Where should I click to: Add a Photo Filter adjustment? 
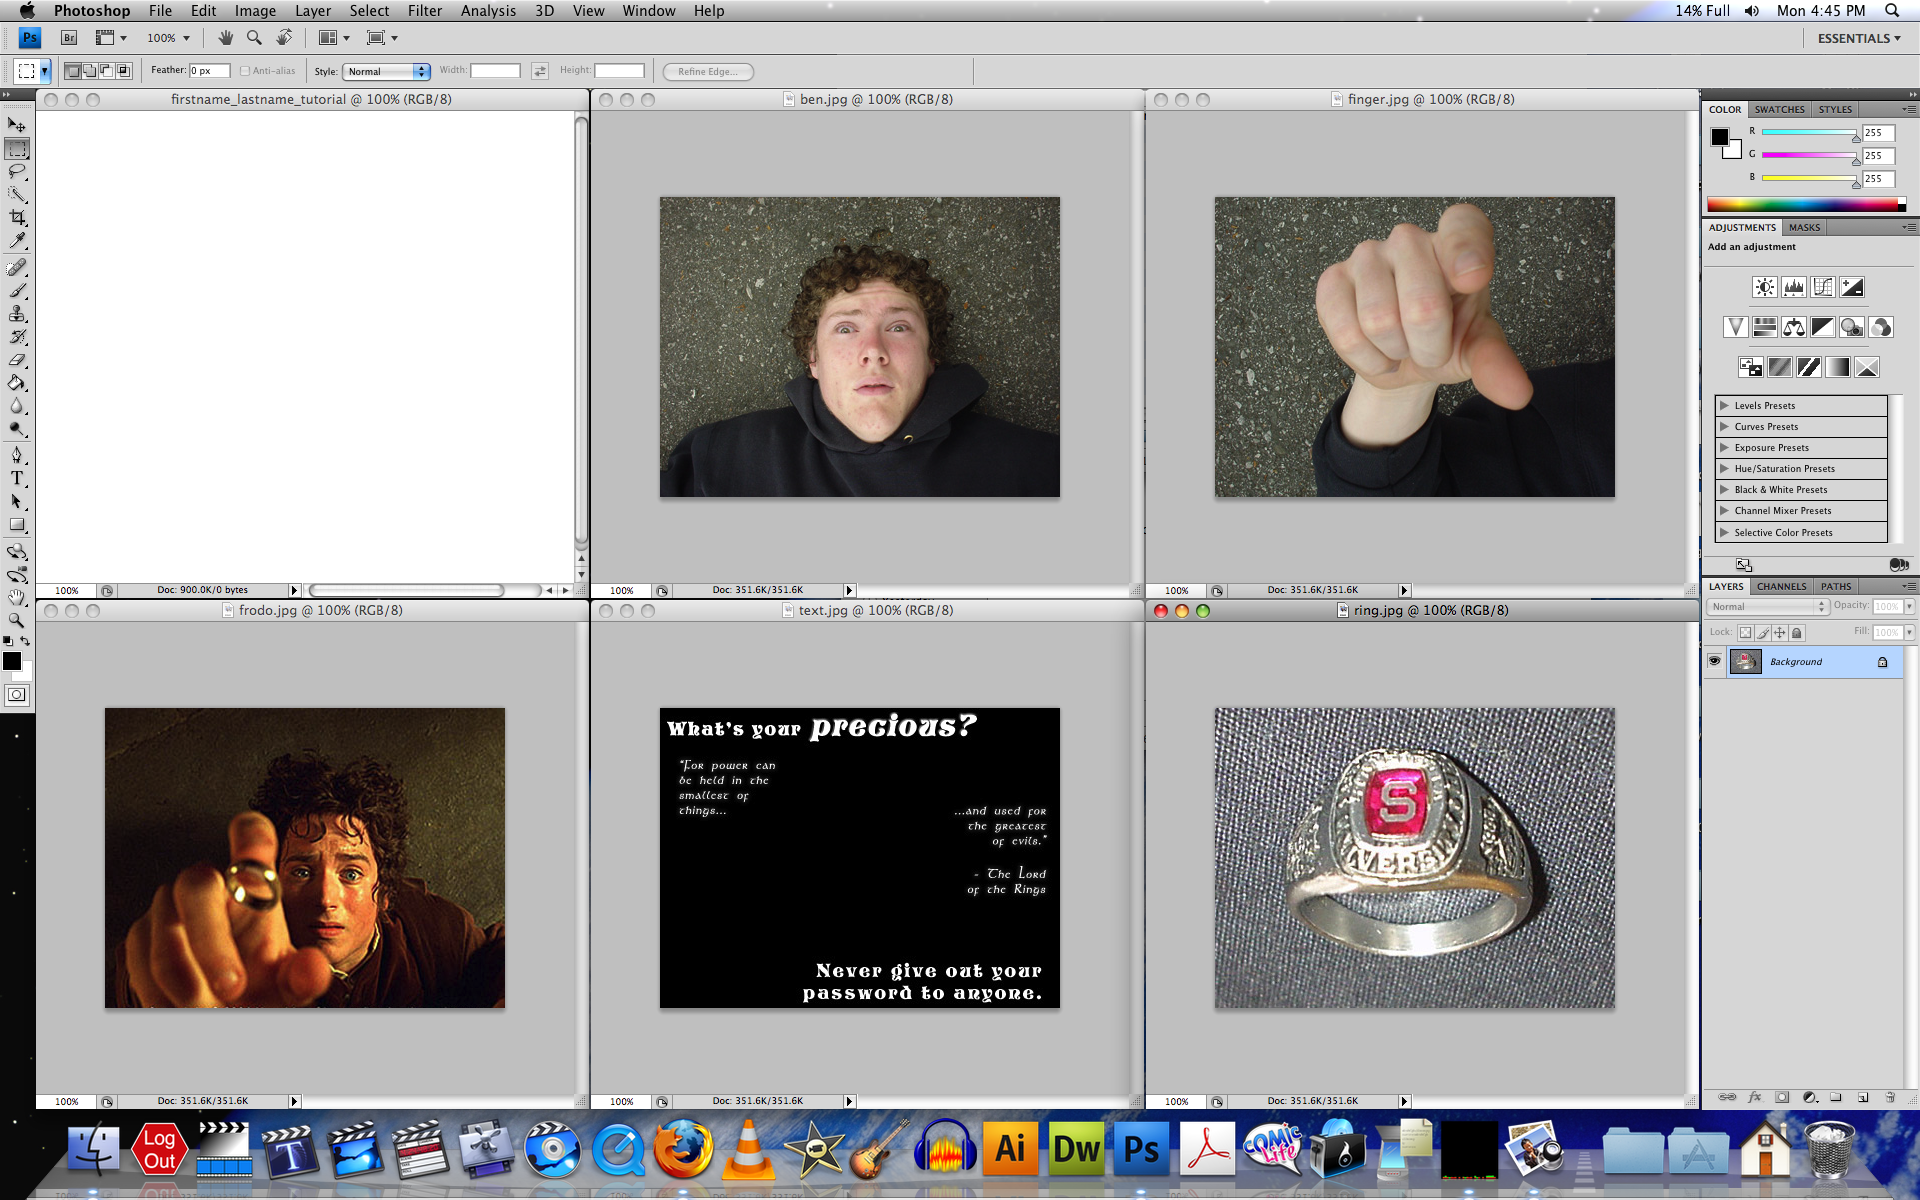1852,327
